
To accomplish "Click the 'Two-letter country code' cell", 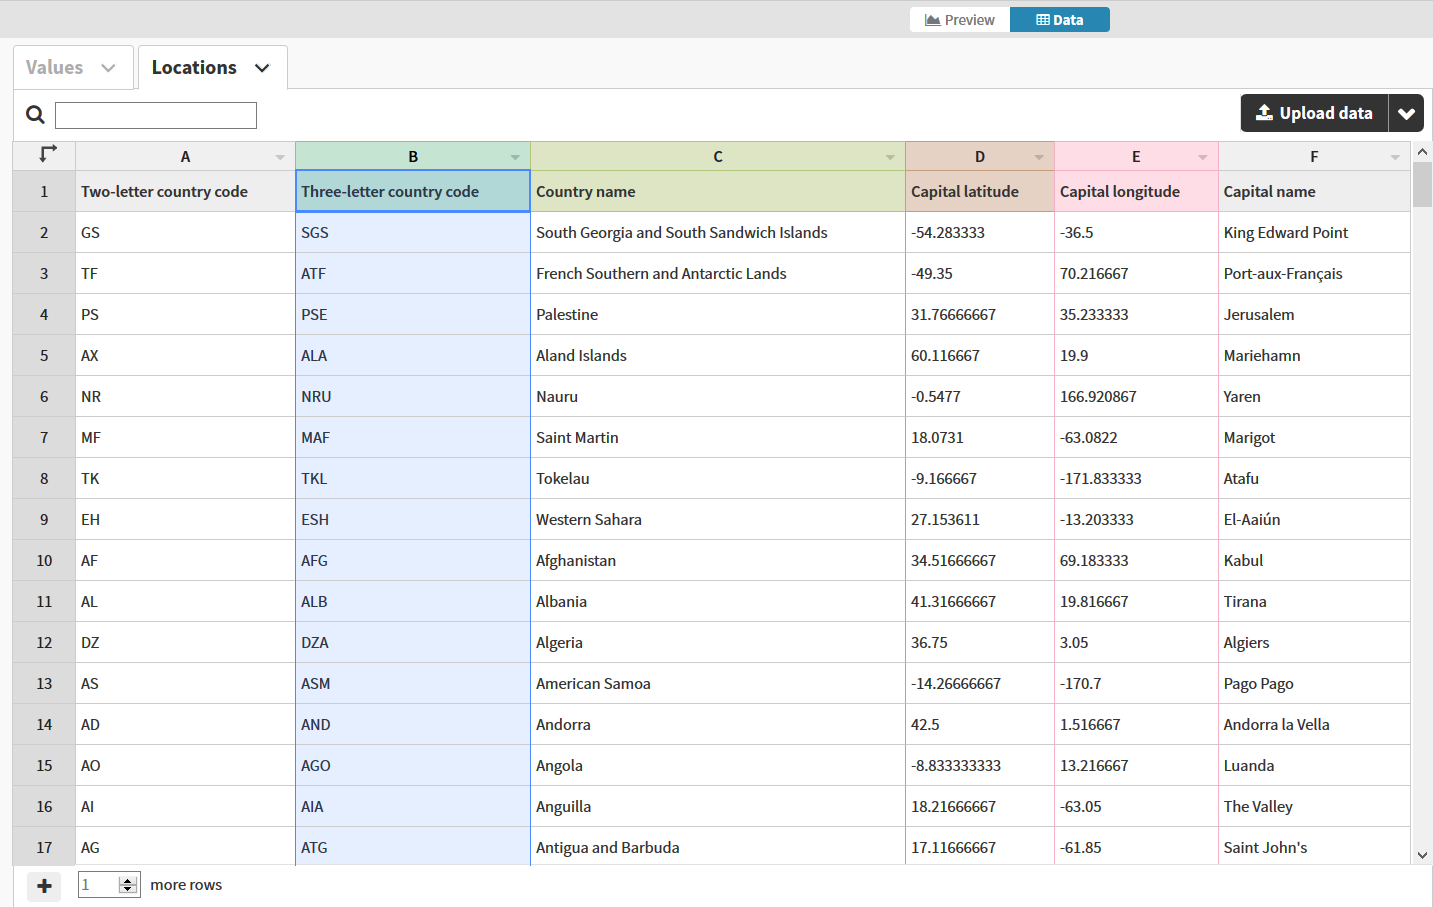I will click(185, 191).
